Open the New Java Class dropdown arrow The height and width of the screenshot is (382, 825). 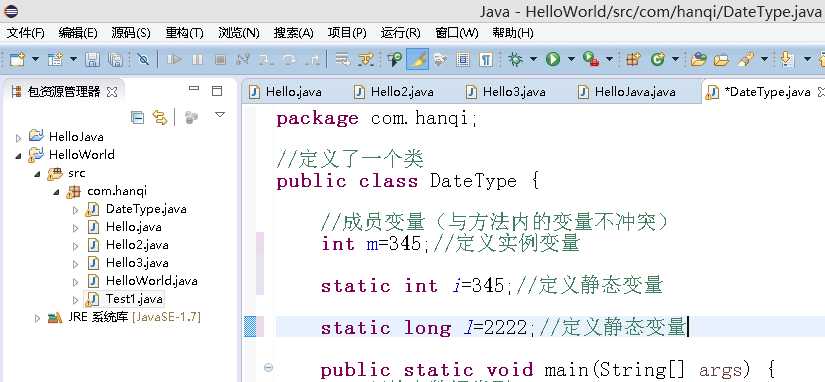pyautogui.click(x=676, y=59)
